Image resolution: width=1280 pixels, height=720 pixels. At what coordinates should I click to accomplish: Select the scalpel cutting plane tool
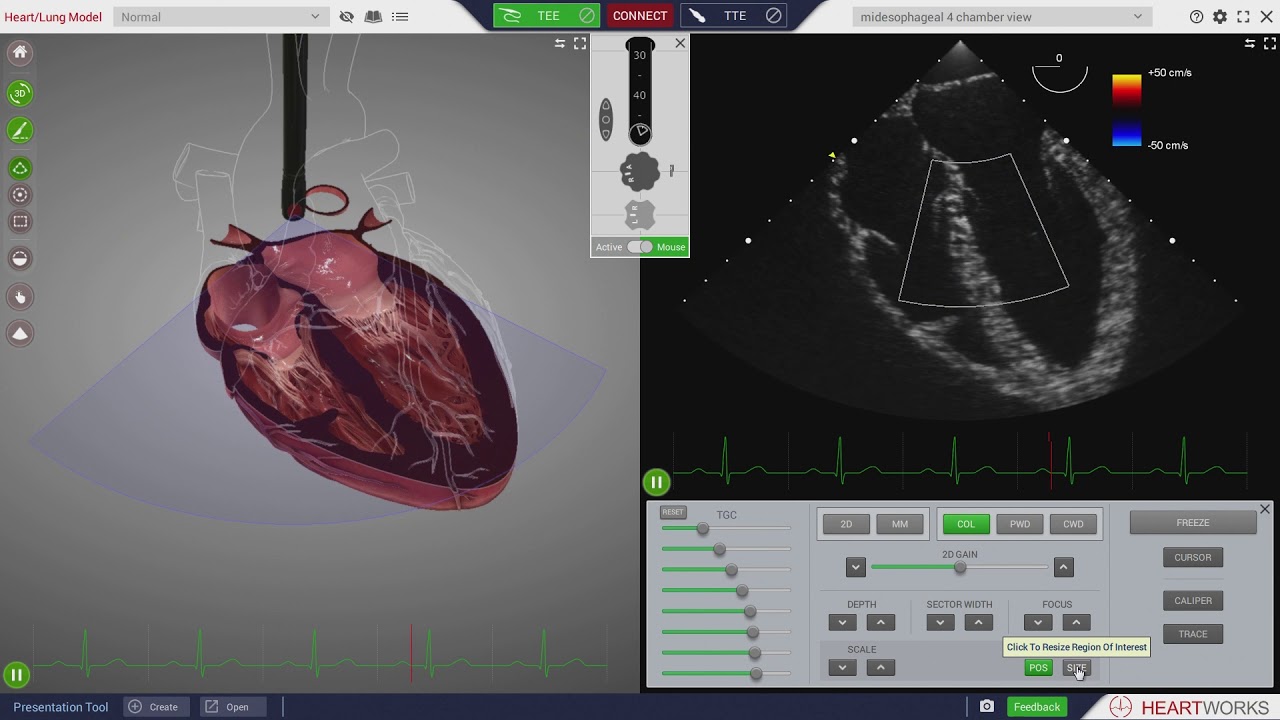(20, 131)
